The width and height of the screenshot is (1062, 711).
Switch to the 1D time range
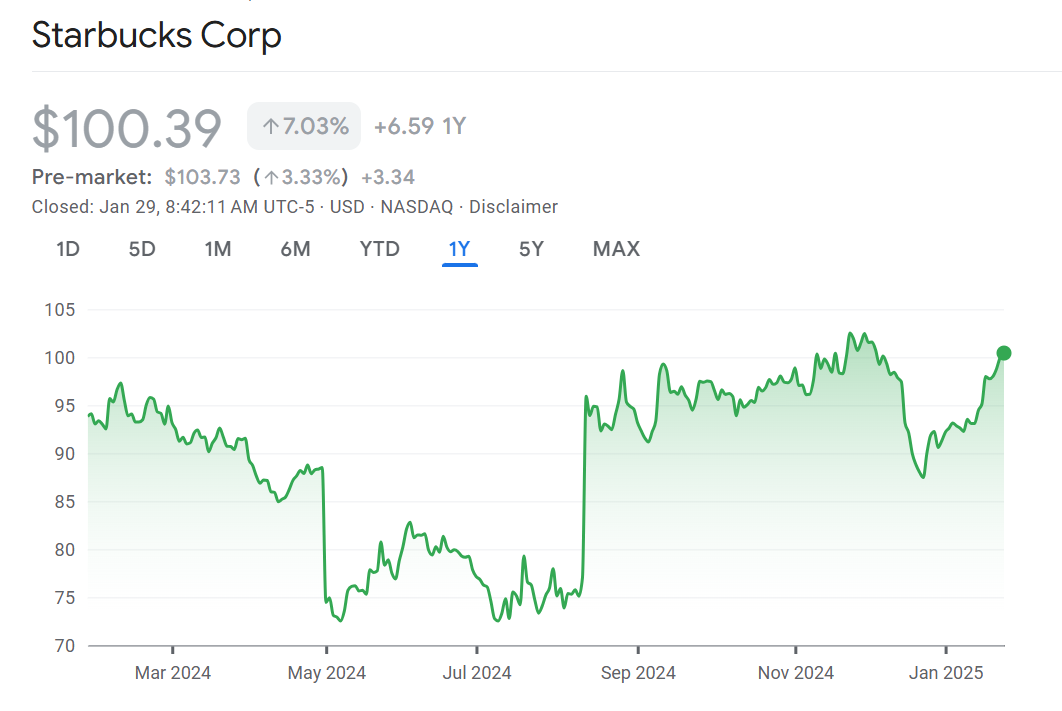67,249
